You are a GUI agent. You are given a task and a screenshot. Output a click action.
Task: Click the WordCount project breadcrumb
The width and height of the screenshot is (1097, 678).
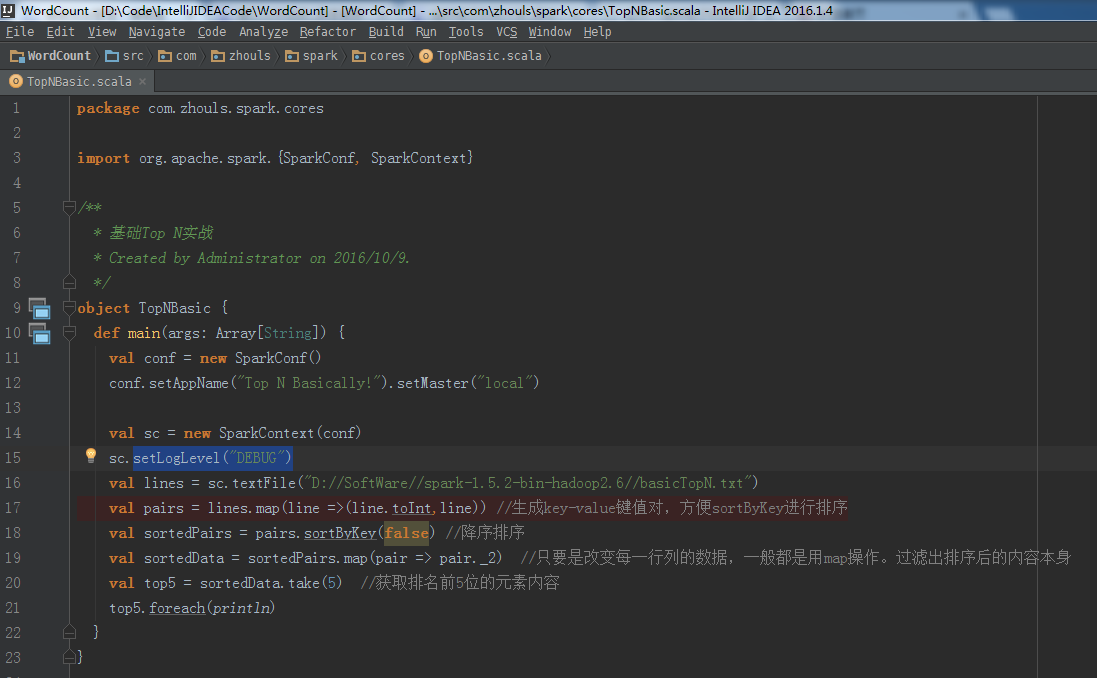click(x=50, y=56)
